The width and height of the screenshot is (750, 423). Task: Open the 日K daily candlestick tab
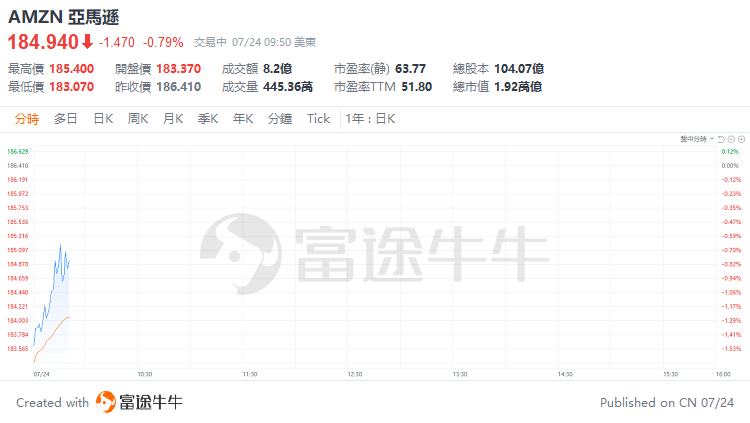(x=103, y=119)
